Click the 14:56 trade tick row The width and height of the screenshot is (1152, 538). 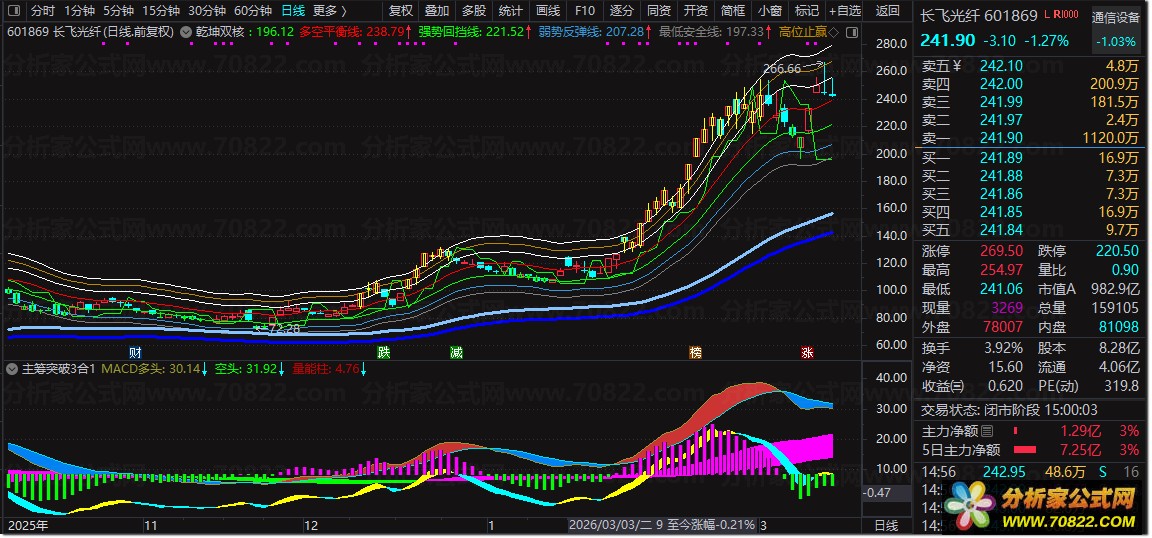1031,471
